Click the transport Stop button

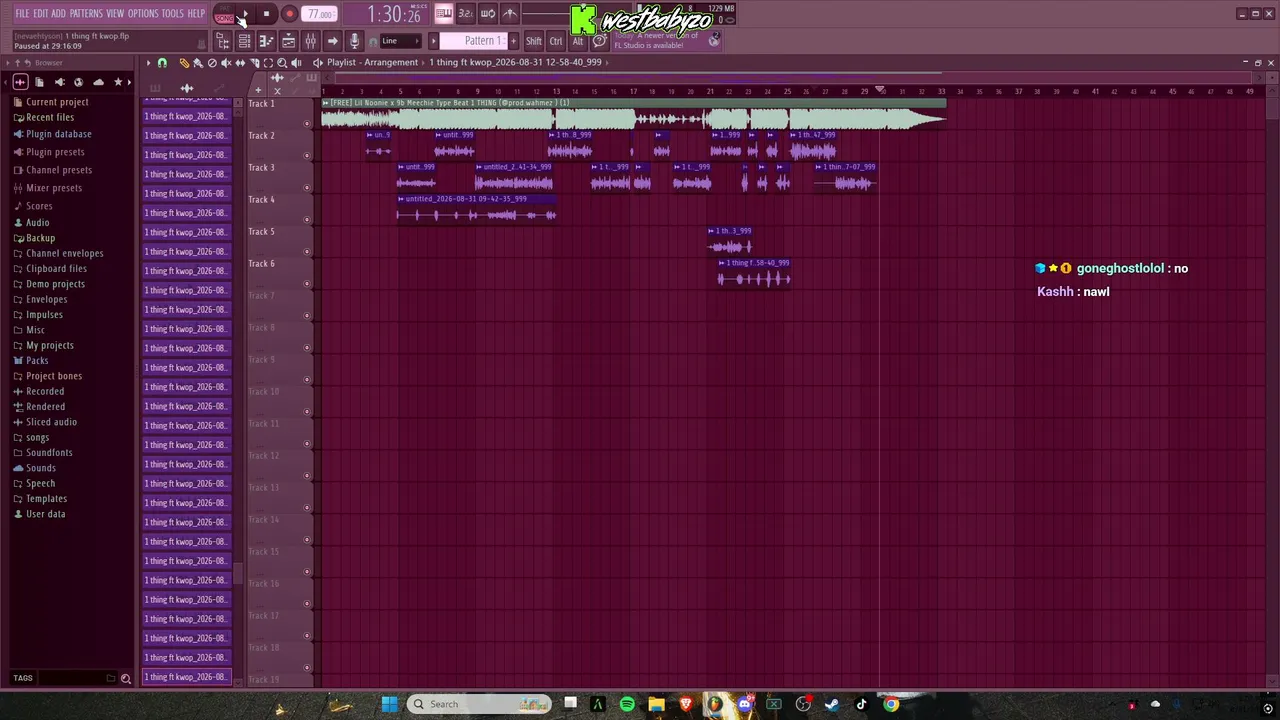click(x=266, y=14)
